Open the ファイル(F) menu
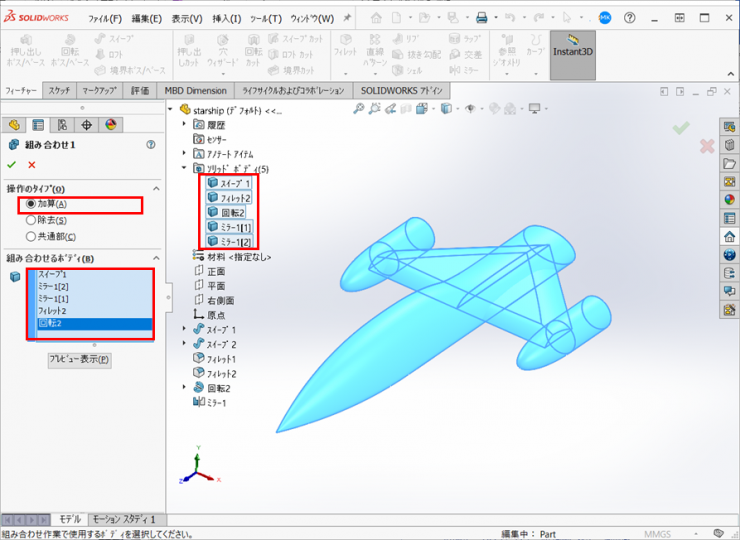740x540 pixels. tap(105, 18)
